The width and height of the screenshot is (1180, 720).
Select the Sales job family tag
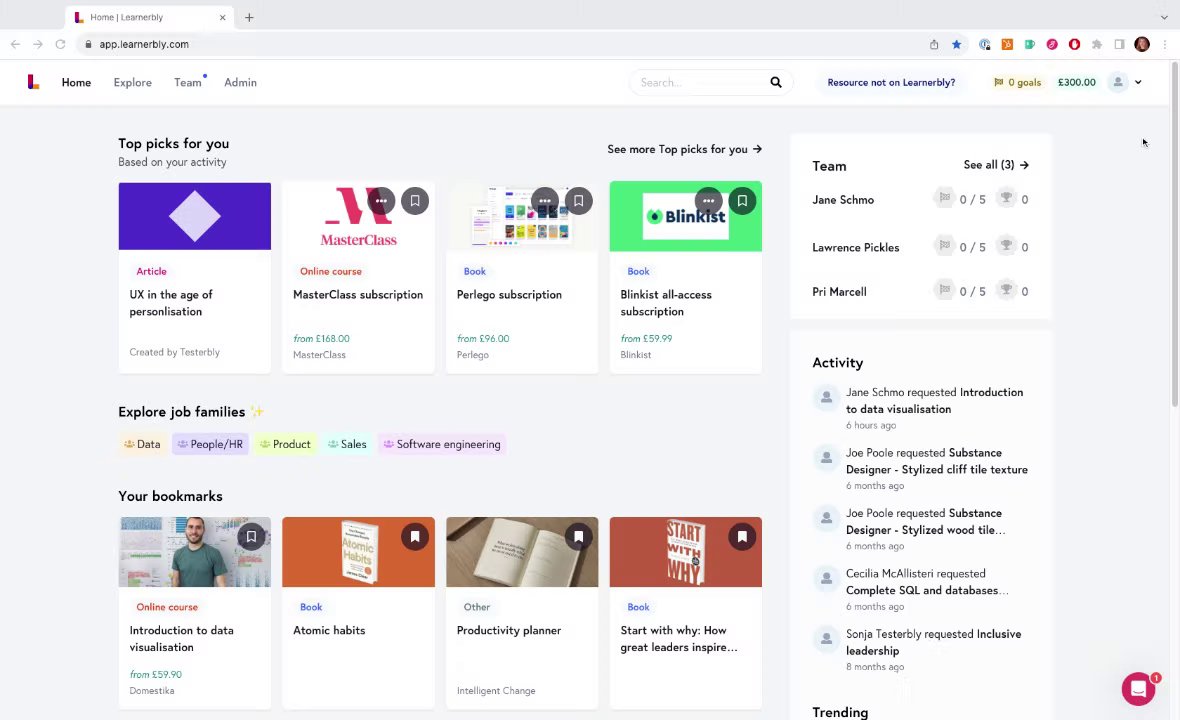[347, 444]
